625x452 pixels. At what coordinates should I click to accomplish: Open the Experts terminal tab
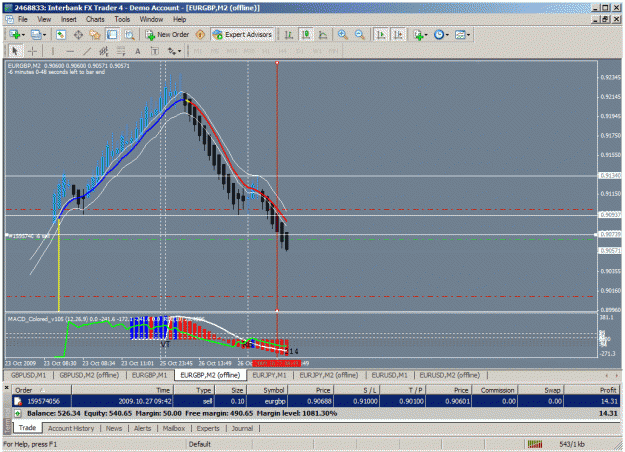coord(208,428)
